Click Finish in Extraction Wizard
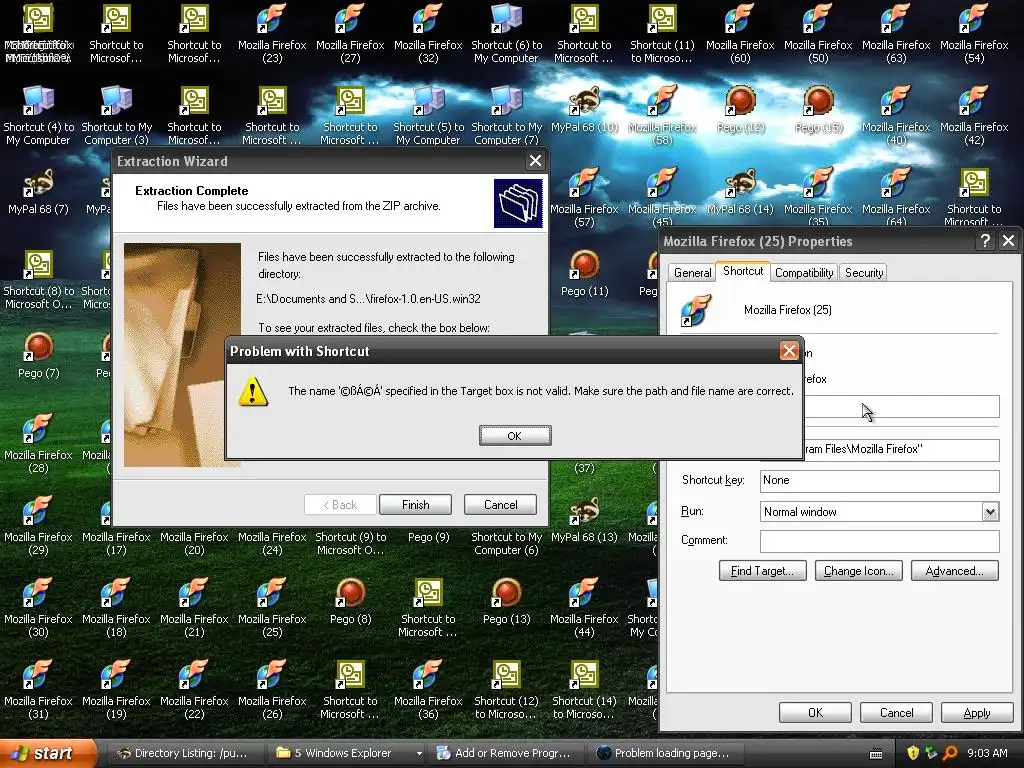1024x768 pixels. tap(415, 505)
